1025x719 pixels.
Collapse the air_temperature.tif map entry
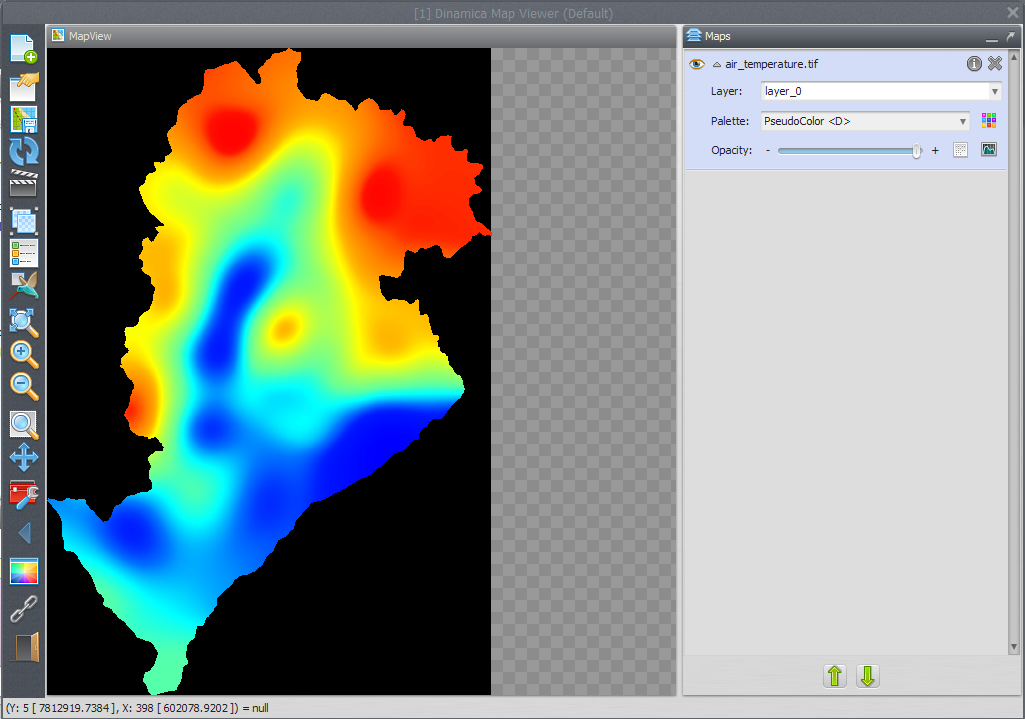click(x=716, y=64)
